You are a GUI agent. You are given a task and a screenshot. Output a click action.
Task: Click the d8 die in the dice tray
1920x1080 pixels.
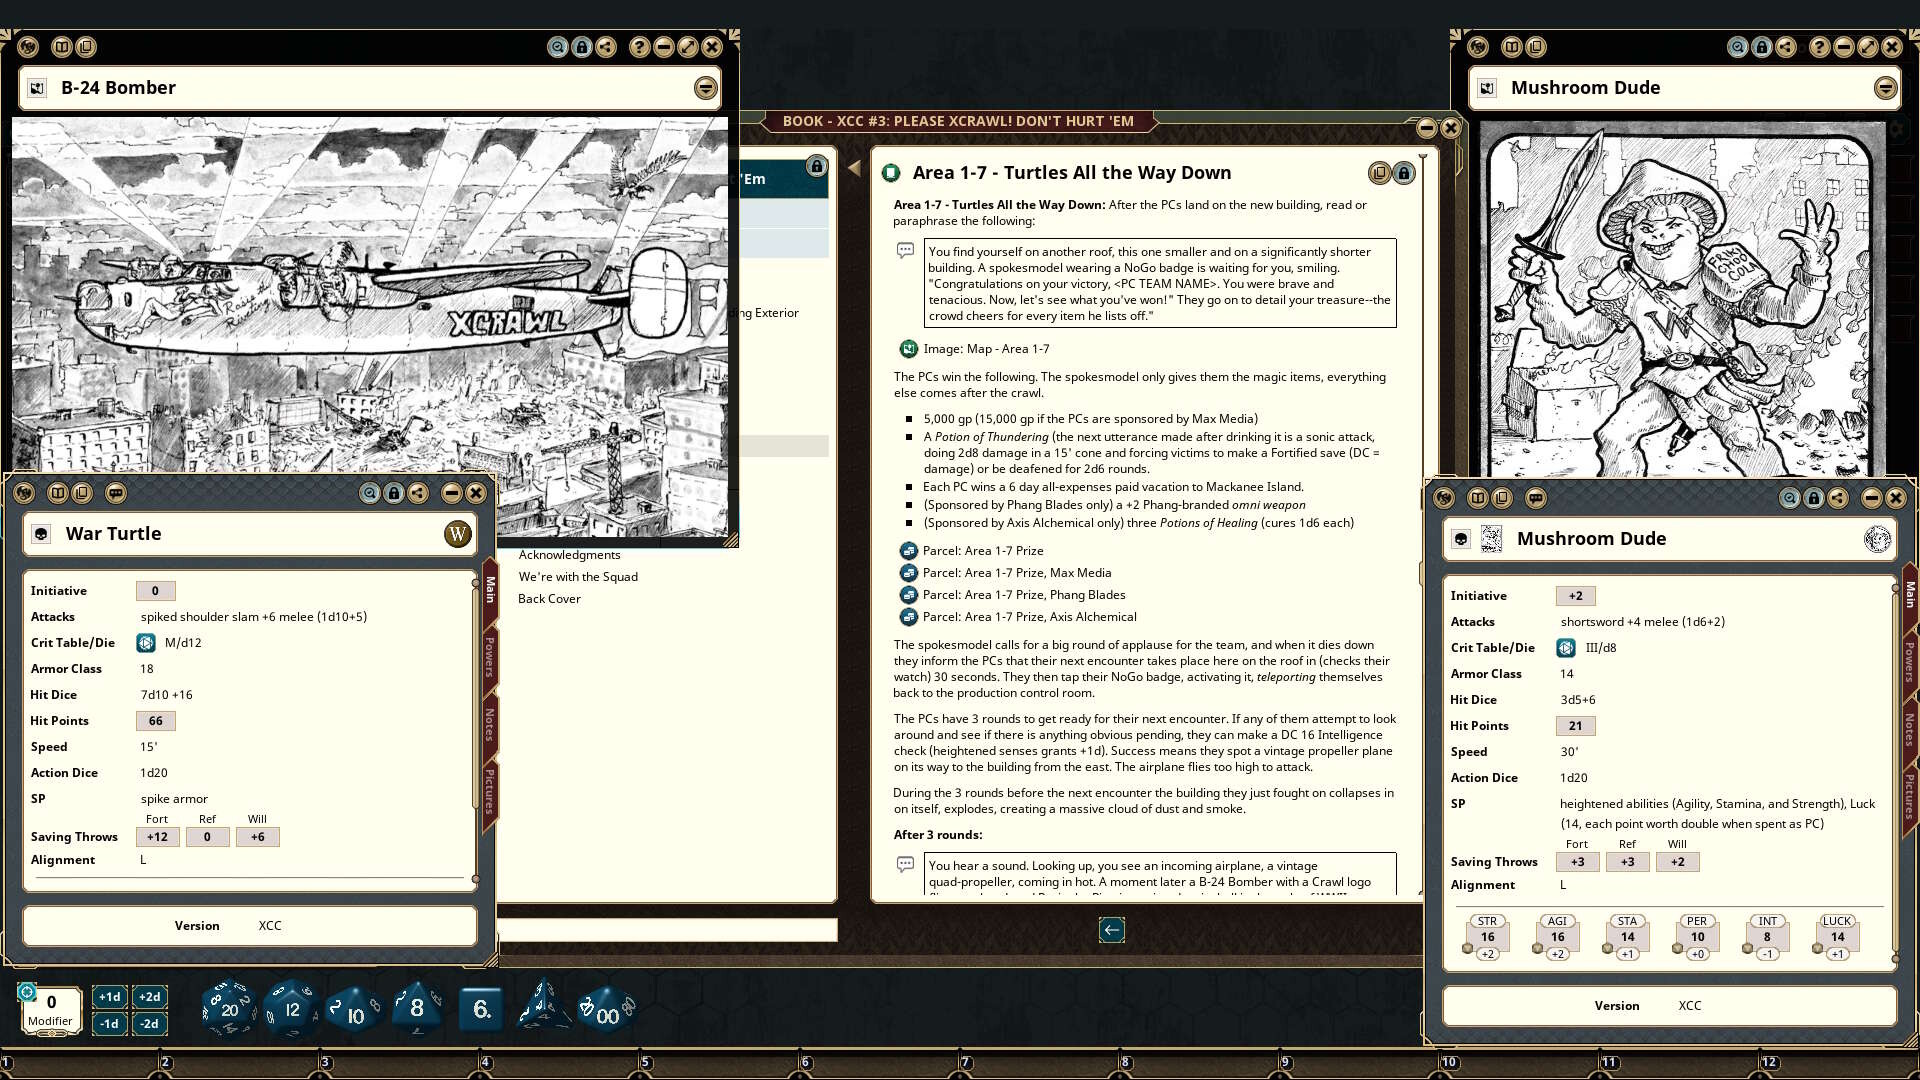(416, 1008)
